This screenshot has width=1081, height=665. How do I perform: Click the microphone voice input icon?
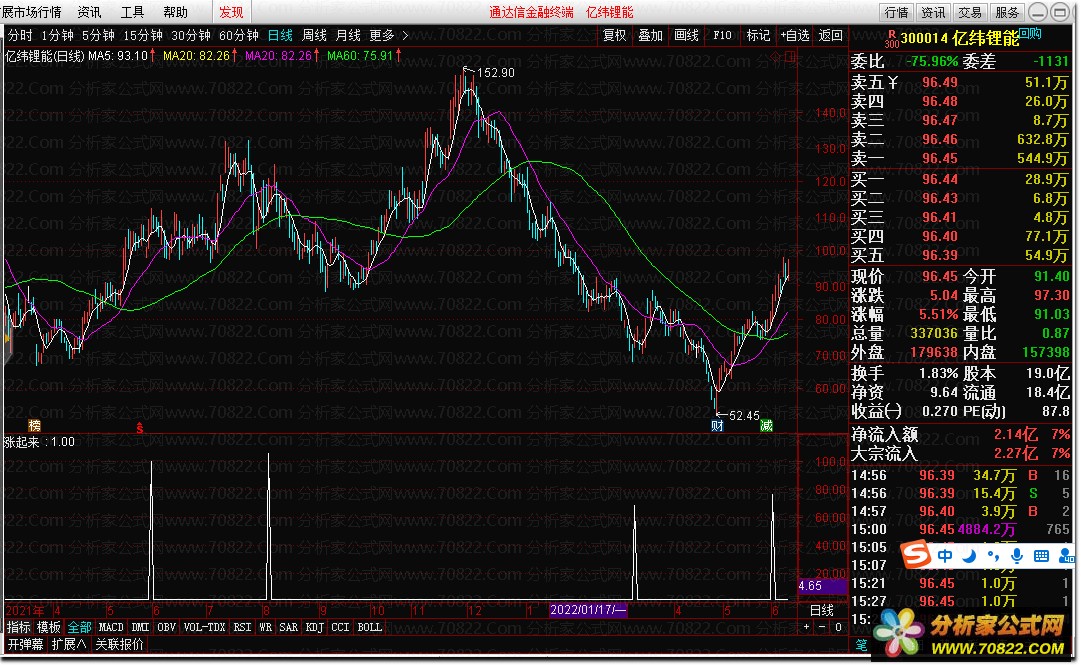1016,555
